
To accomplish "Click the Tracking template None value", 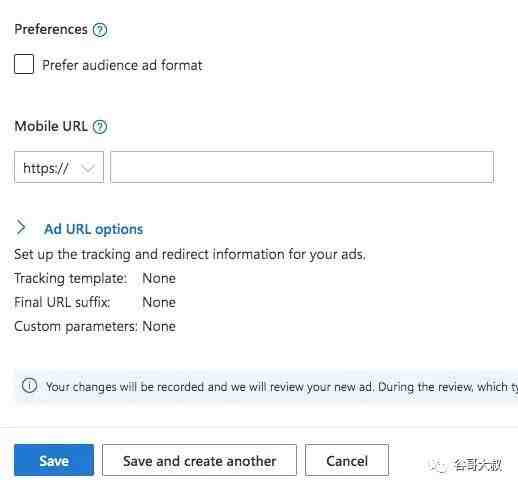I will (x=159, y=278).
